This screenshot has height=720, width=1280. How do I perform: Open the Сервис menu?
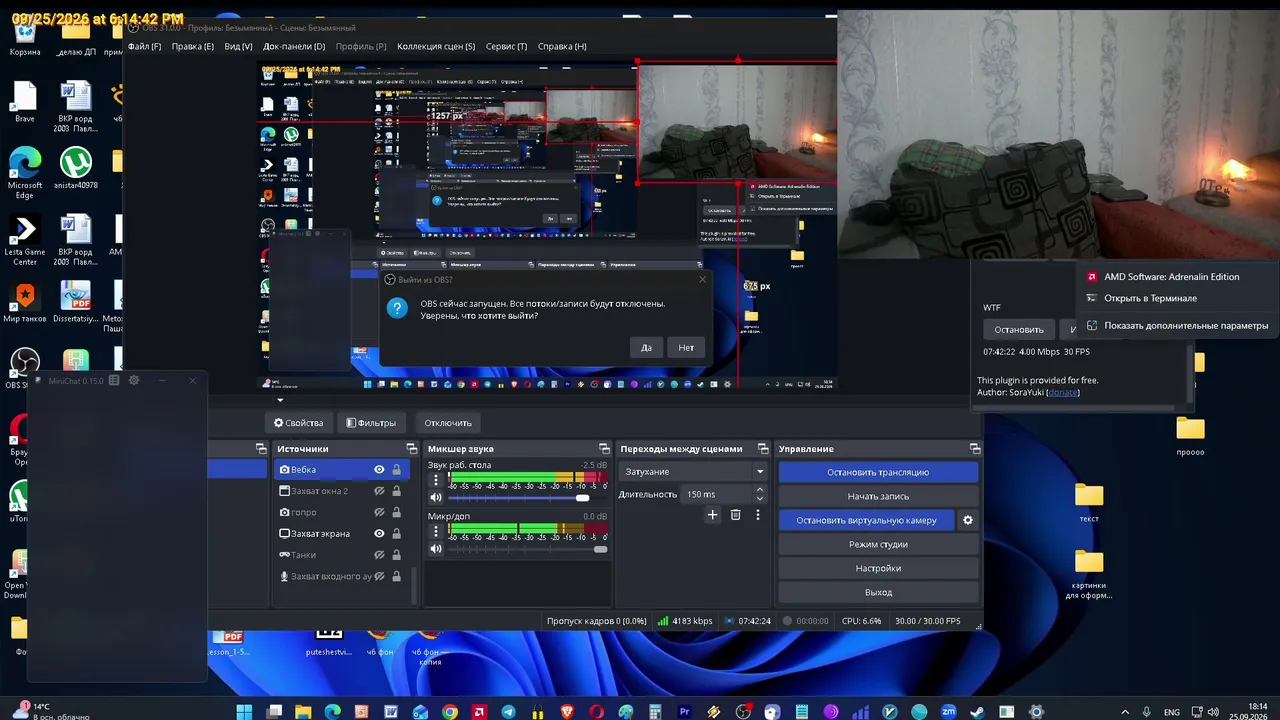tap(506, 46)
